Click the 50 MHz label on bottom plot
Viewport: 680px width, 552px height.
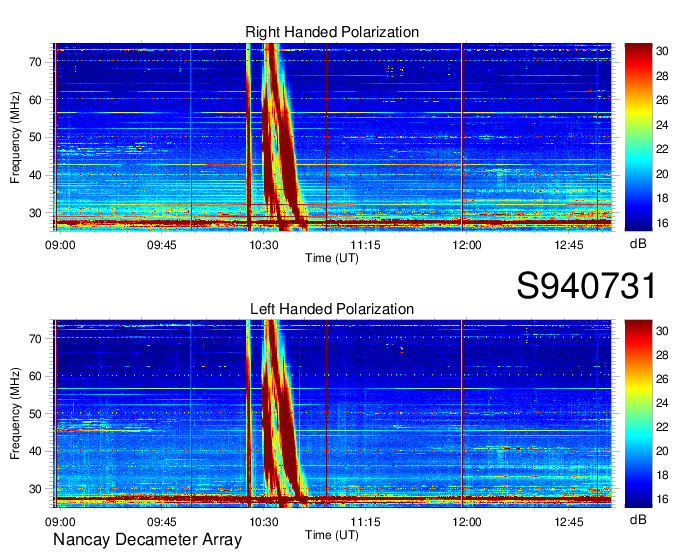point(36,414)
